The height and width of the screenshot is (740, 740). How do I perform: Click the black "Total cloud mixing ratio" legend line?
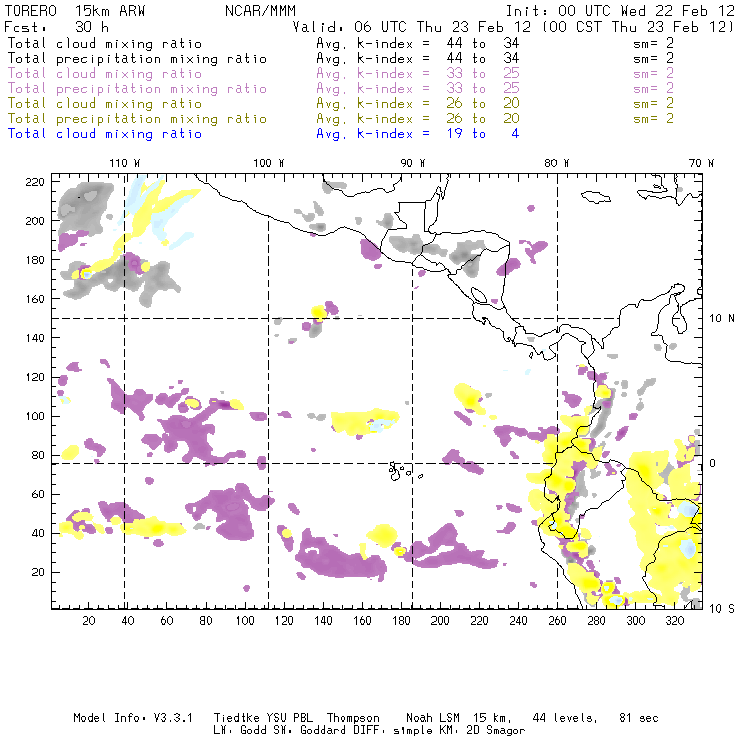(105, 43)
